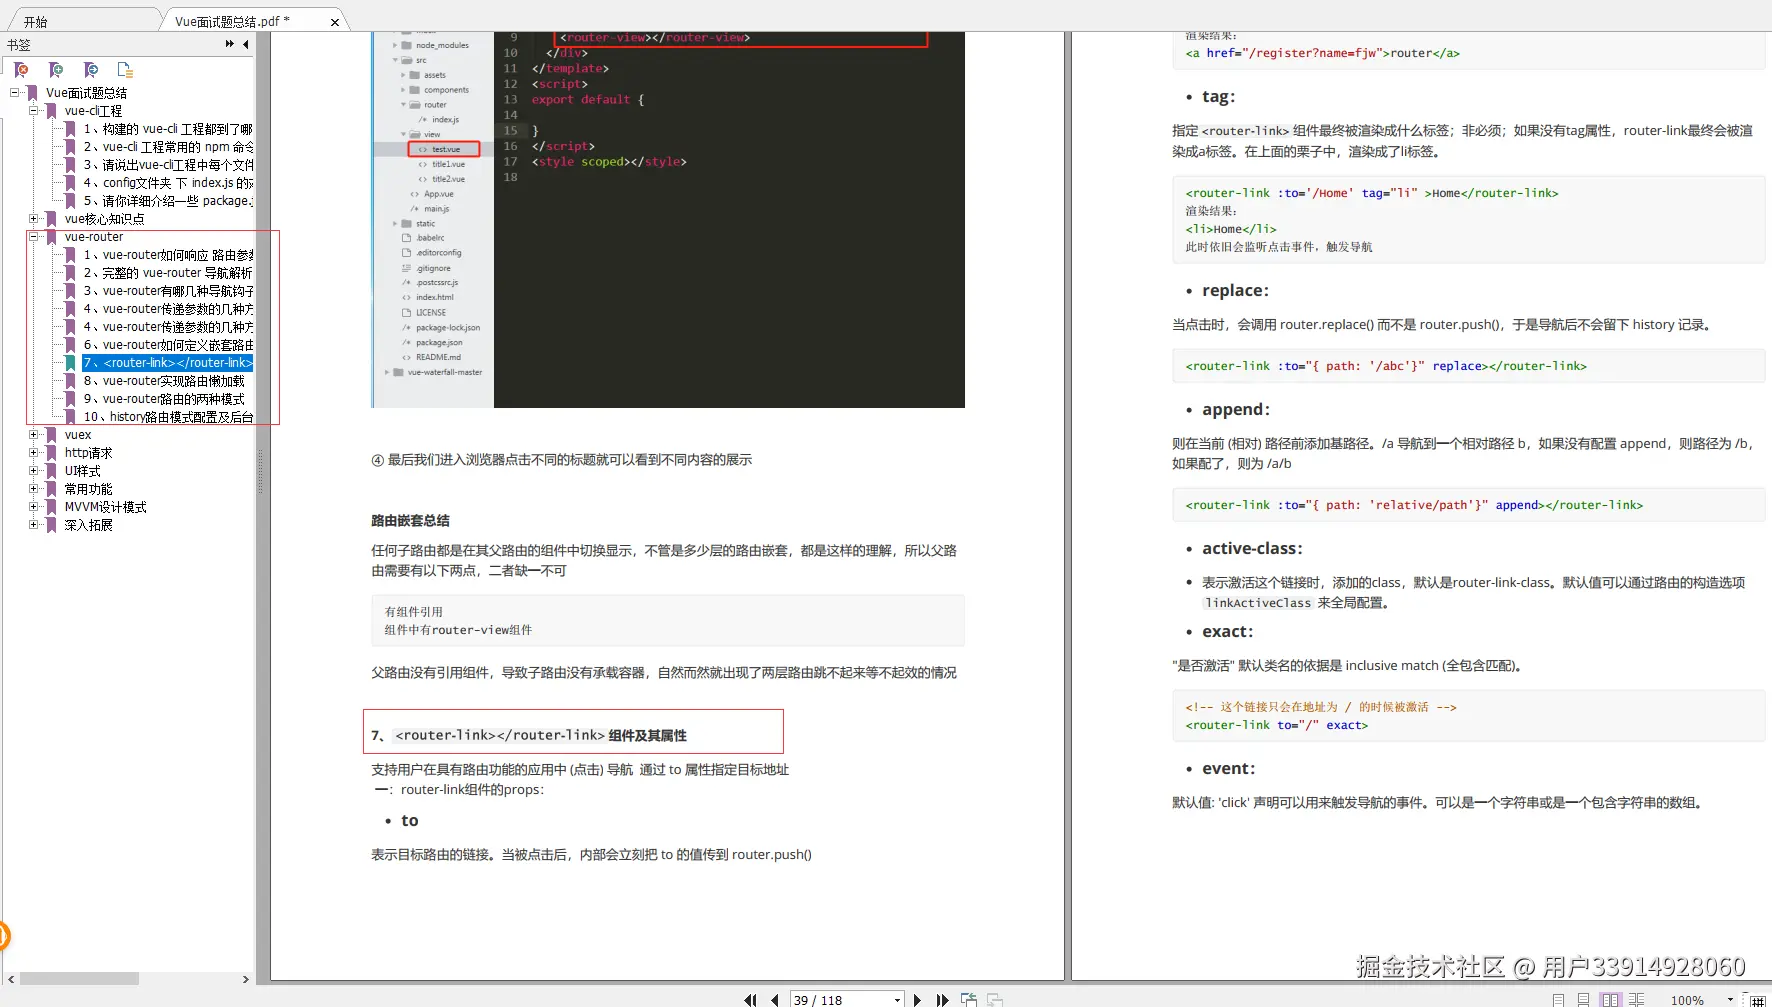The image size is (1772, 1007).
Task: Open the page number dropdown
Action: tap(897, 1000)
